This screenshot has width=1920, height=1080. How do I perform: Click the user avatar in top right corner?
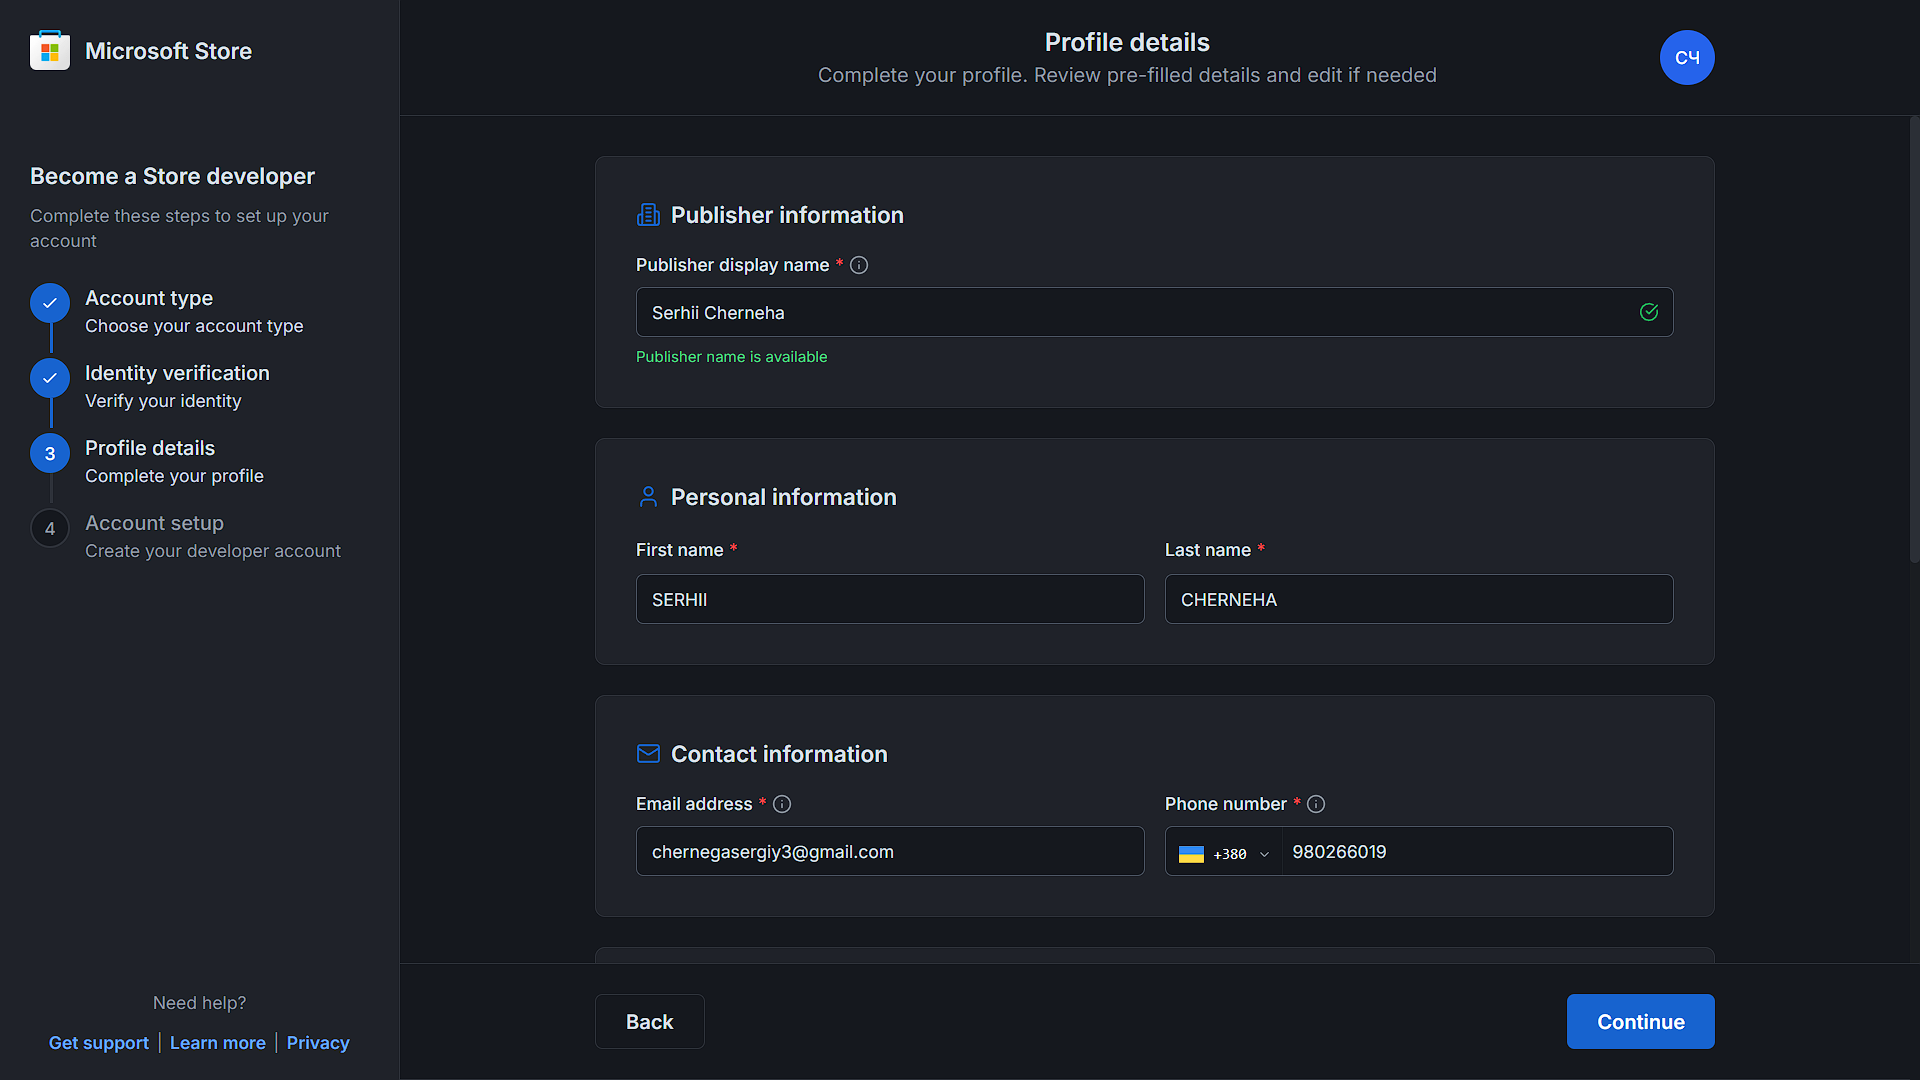(1686, 57)
